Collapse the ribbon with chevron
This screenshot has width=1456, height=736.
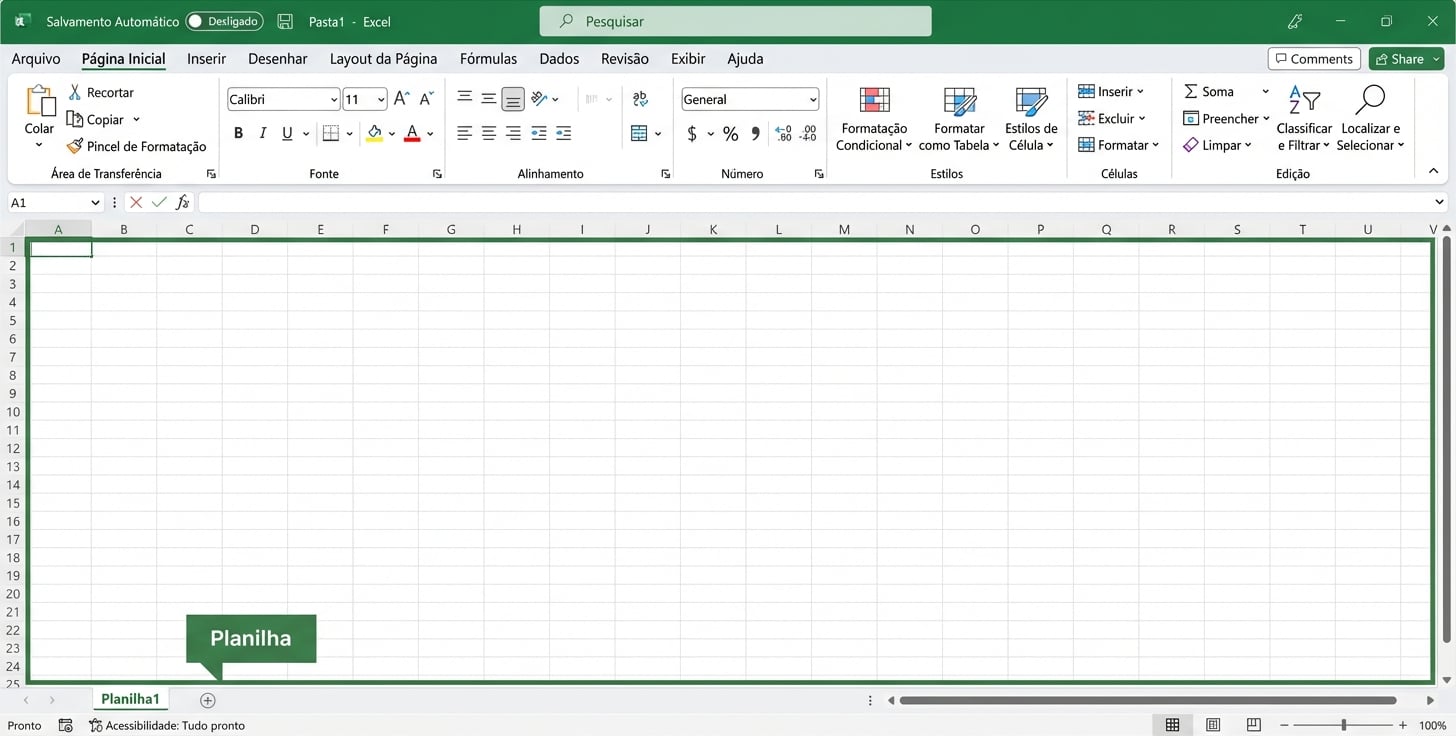(x=1433, y=172)
